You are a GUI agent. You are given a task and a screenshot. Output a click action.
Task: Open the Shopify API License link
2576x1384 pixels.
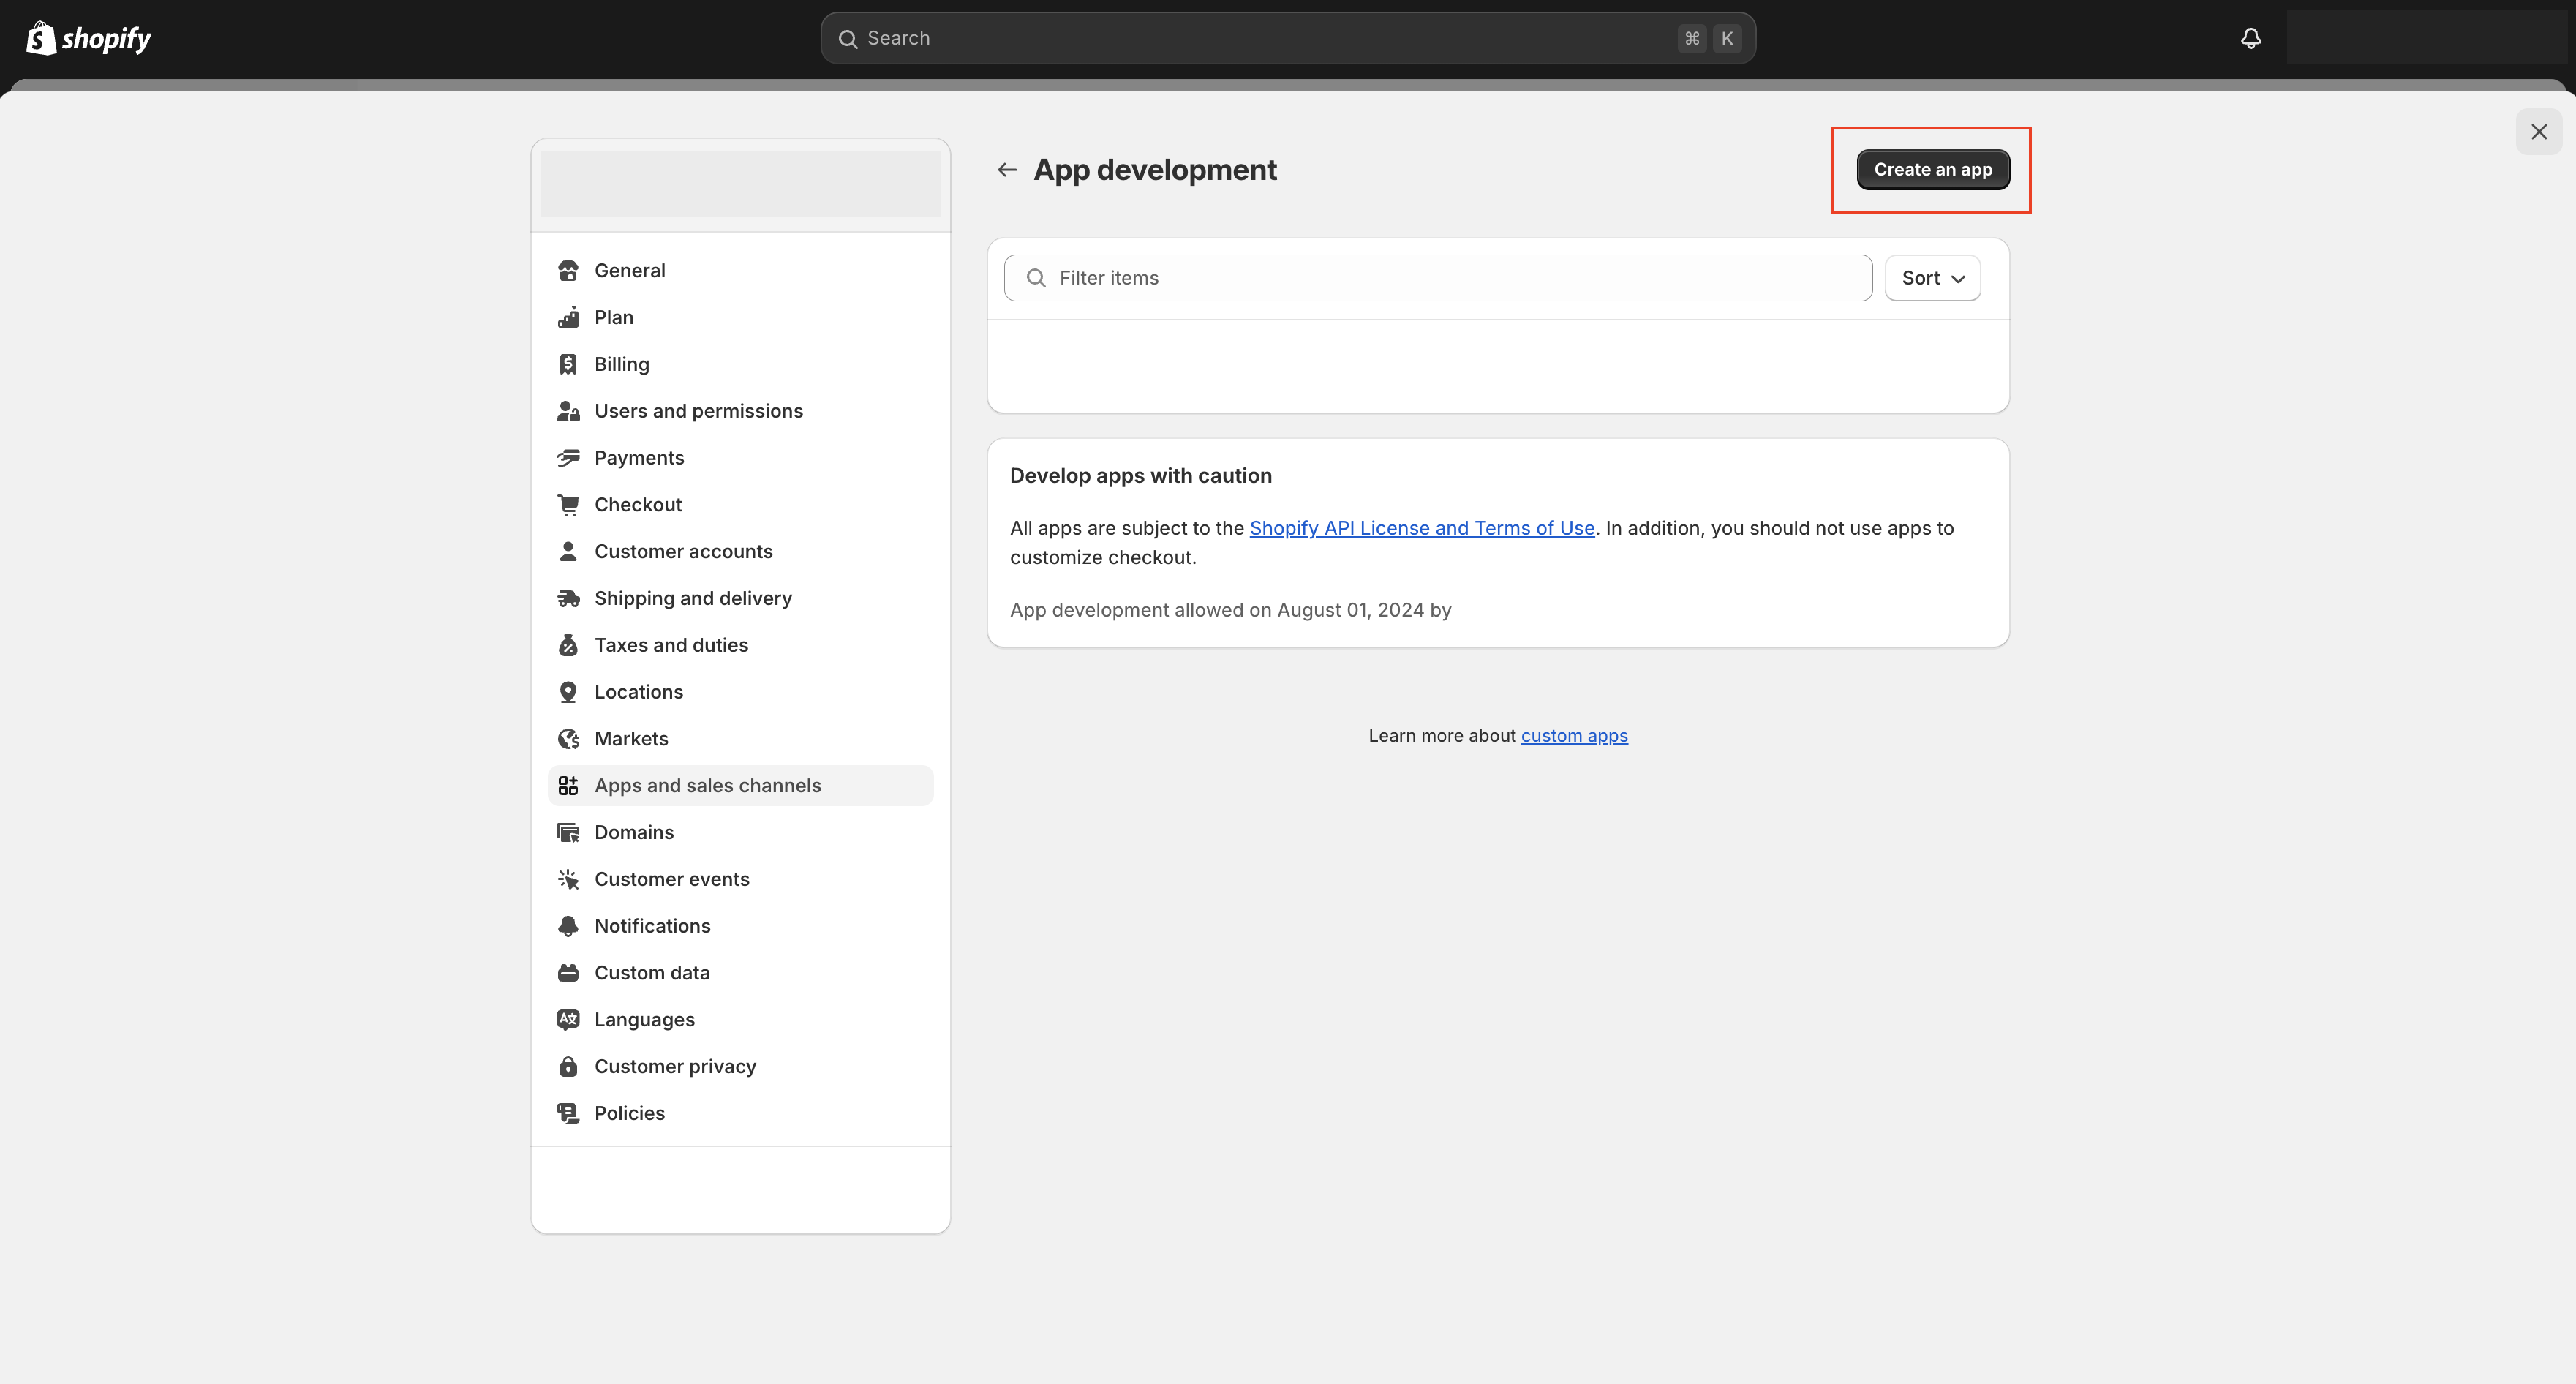(1423, 527)
